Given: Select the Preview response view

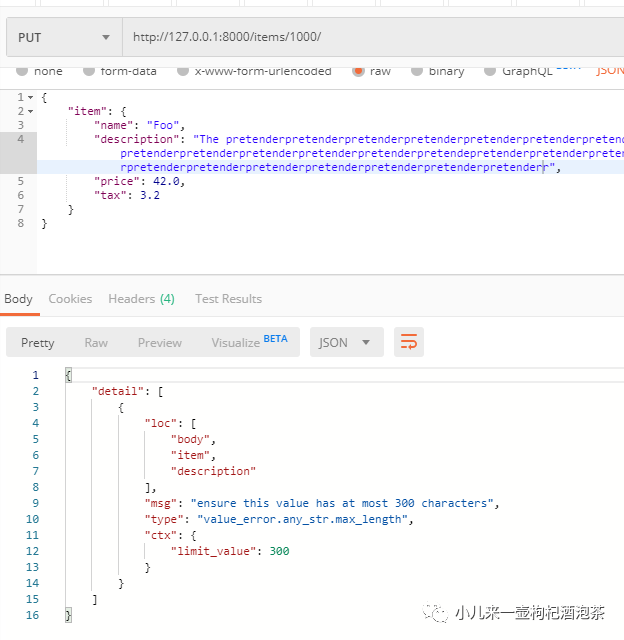Looking at the screenshot, I should (x=160, y=342).
